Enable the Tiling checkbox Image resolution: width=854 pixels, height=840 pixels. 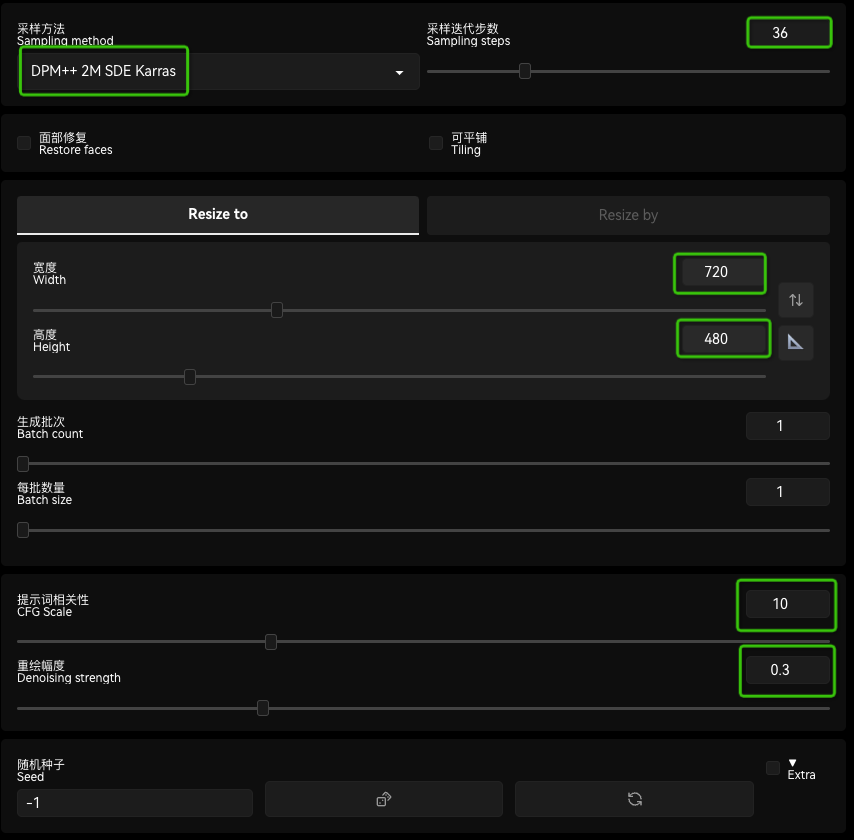(435, 143)
